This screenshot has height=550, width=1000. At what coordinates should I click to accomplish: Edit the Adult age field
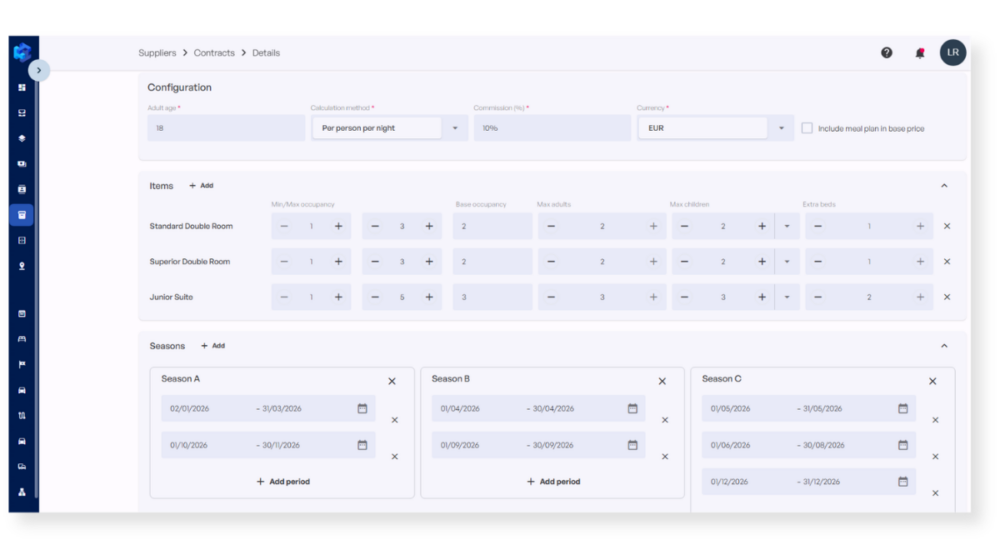226,128
